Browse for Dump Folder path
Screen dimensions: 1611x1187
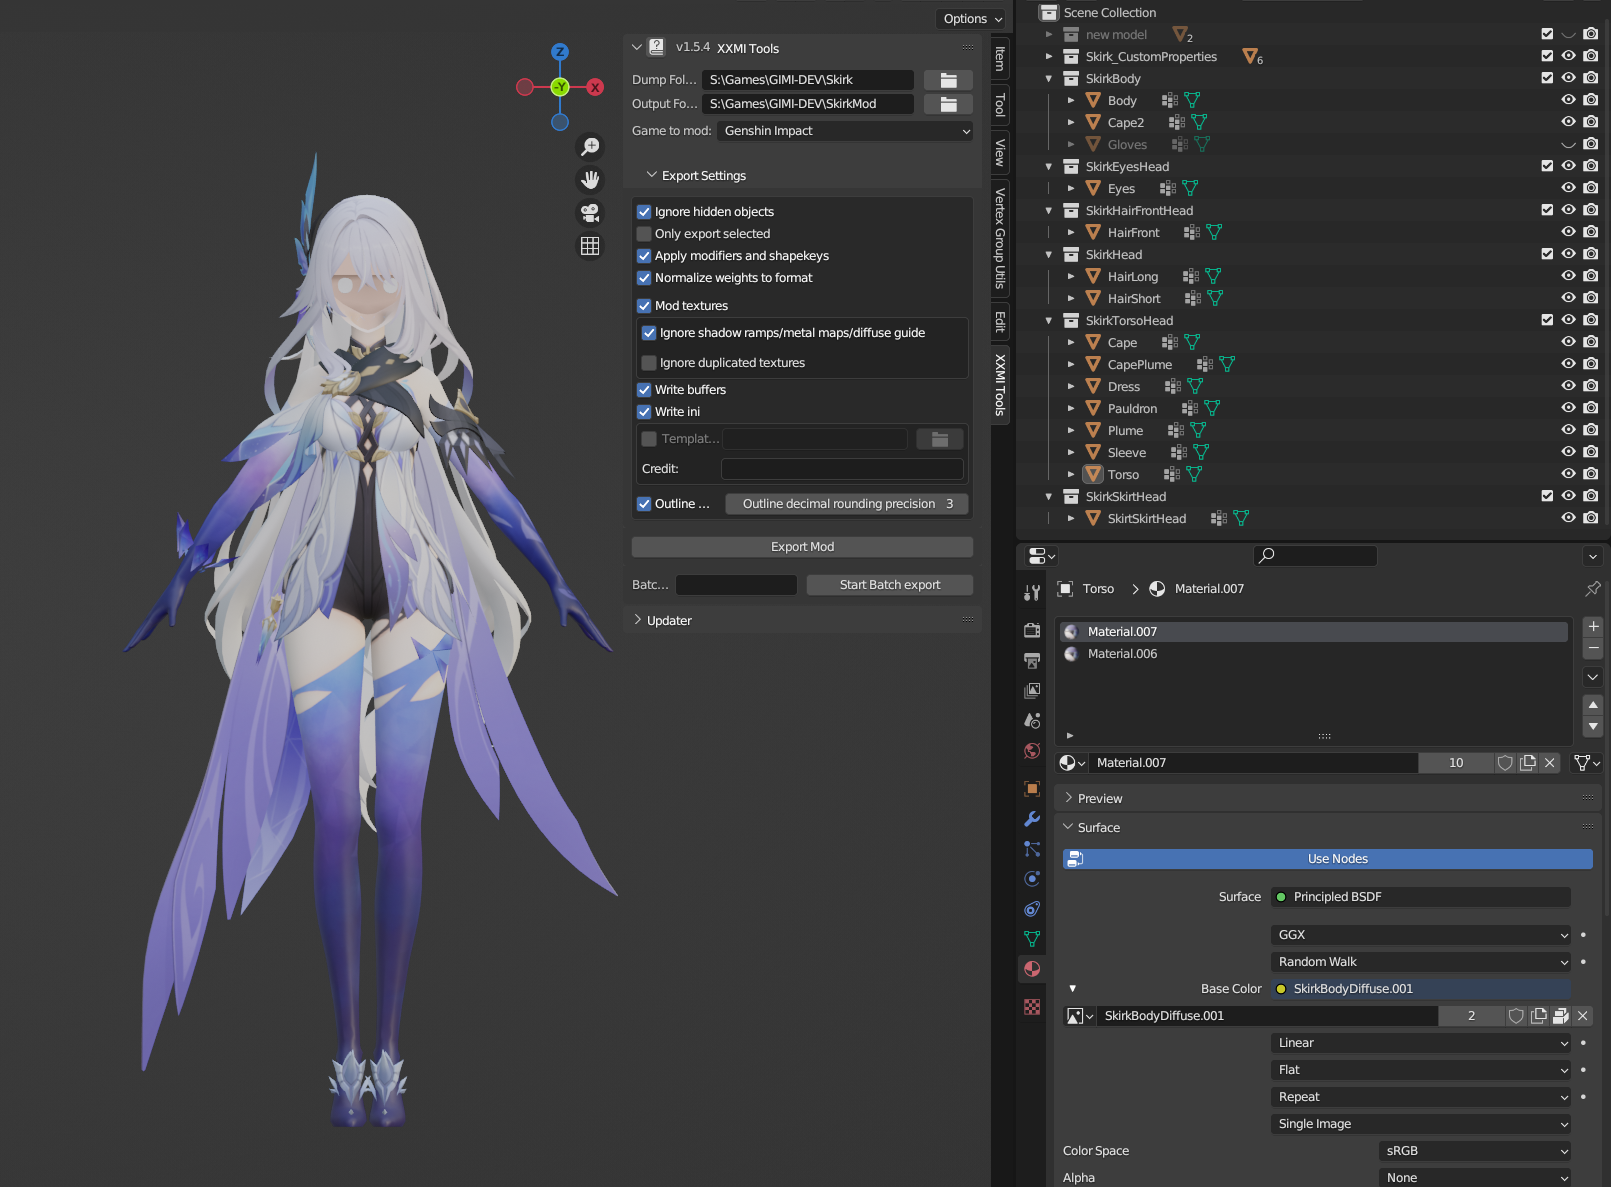(948, 80)
